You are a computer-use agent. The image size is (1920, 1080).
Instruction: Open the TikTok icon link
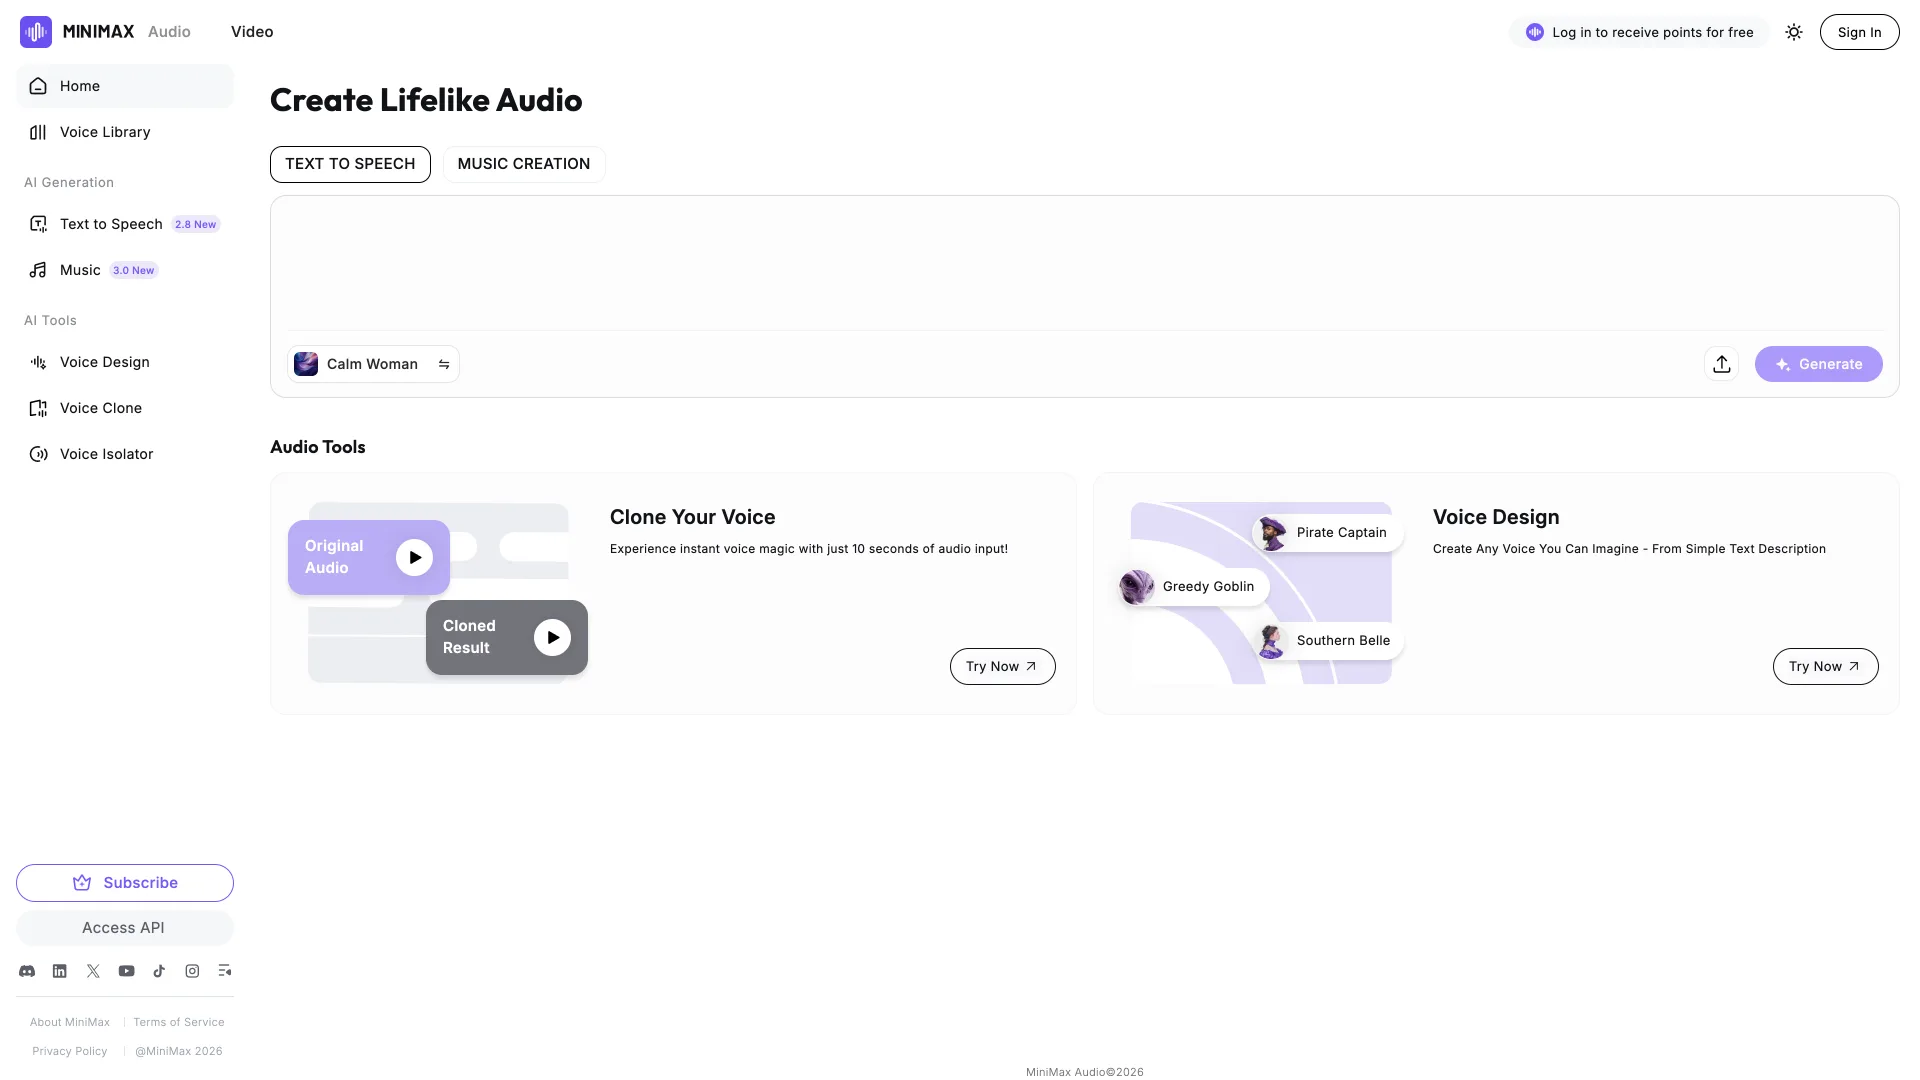pos(159,971)
